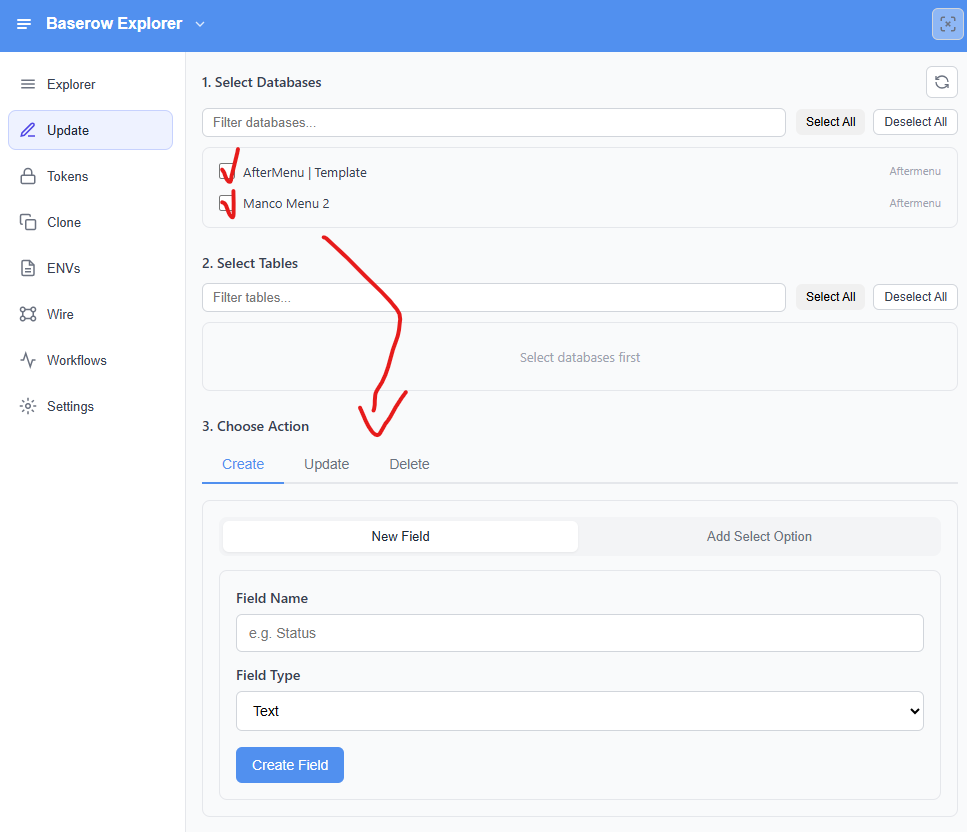Open Settings via the gear icon
Screen dimensions: 967x832
[28, 406]
